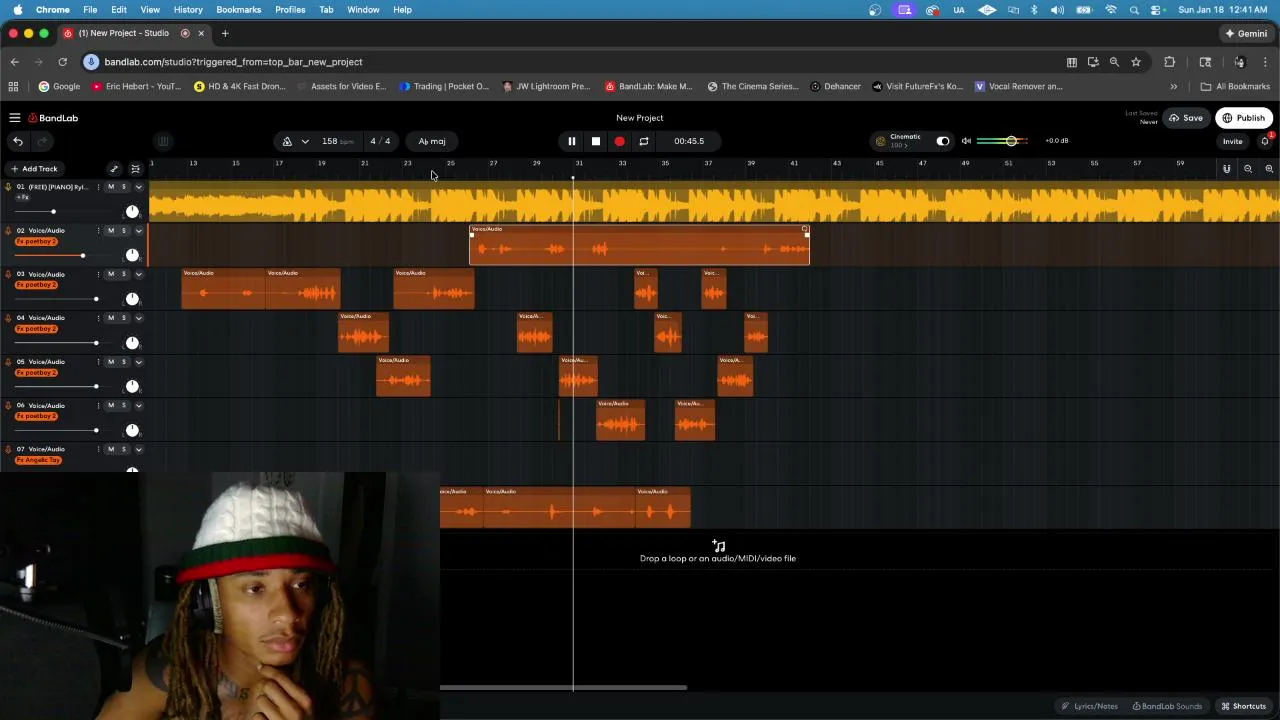Expand track 07 options chevron
1280x720 pixels.
[x=138, y=449]
